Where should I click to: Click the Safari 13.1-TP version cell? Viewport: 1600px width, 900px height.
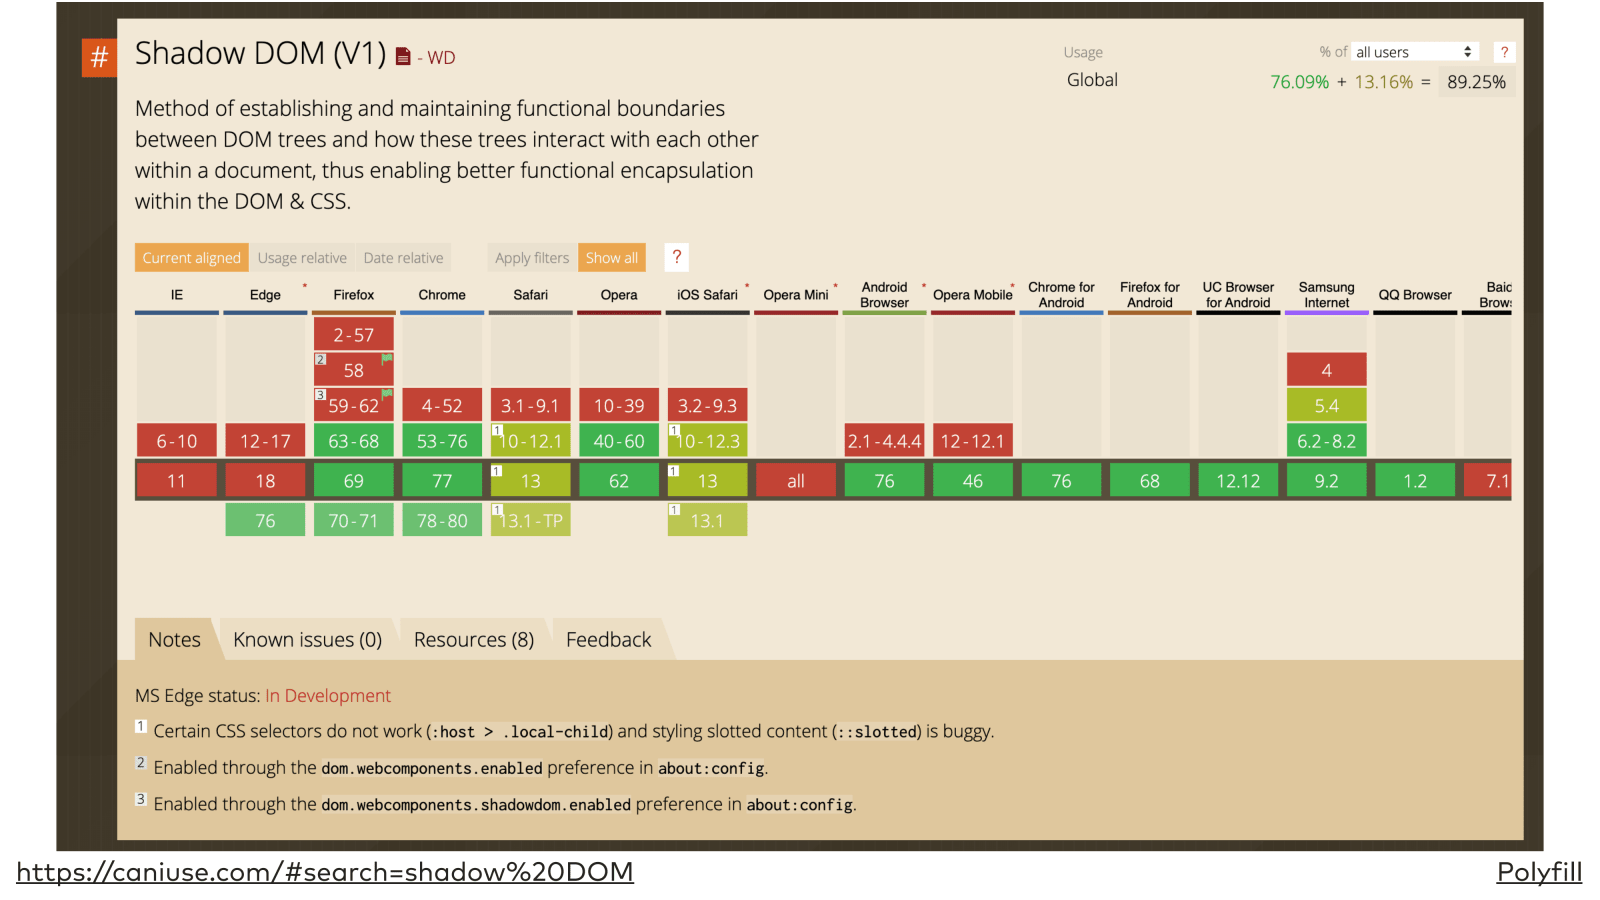531,520
